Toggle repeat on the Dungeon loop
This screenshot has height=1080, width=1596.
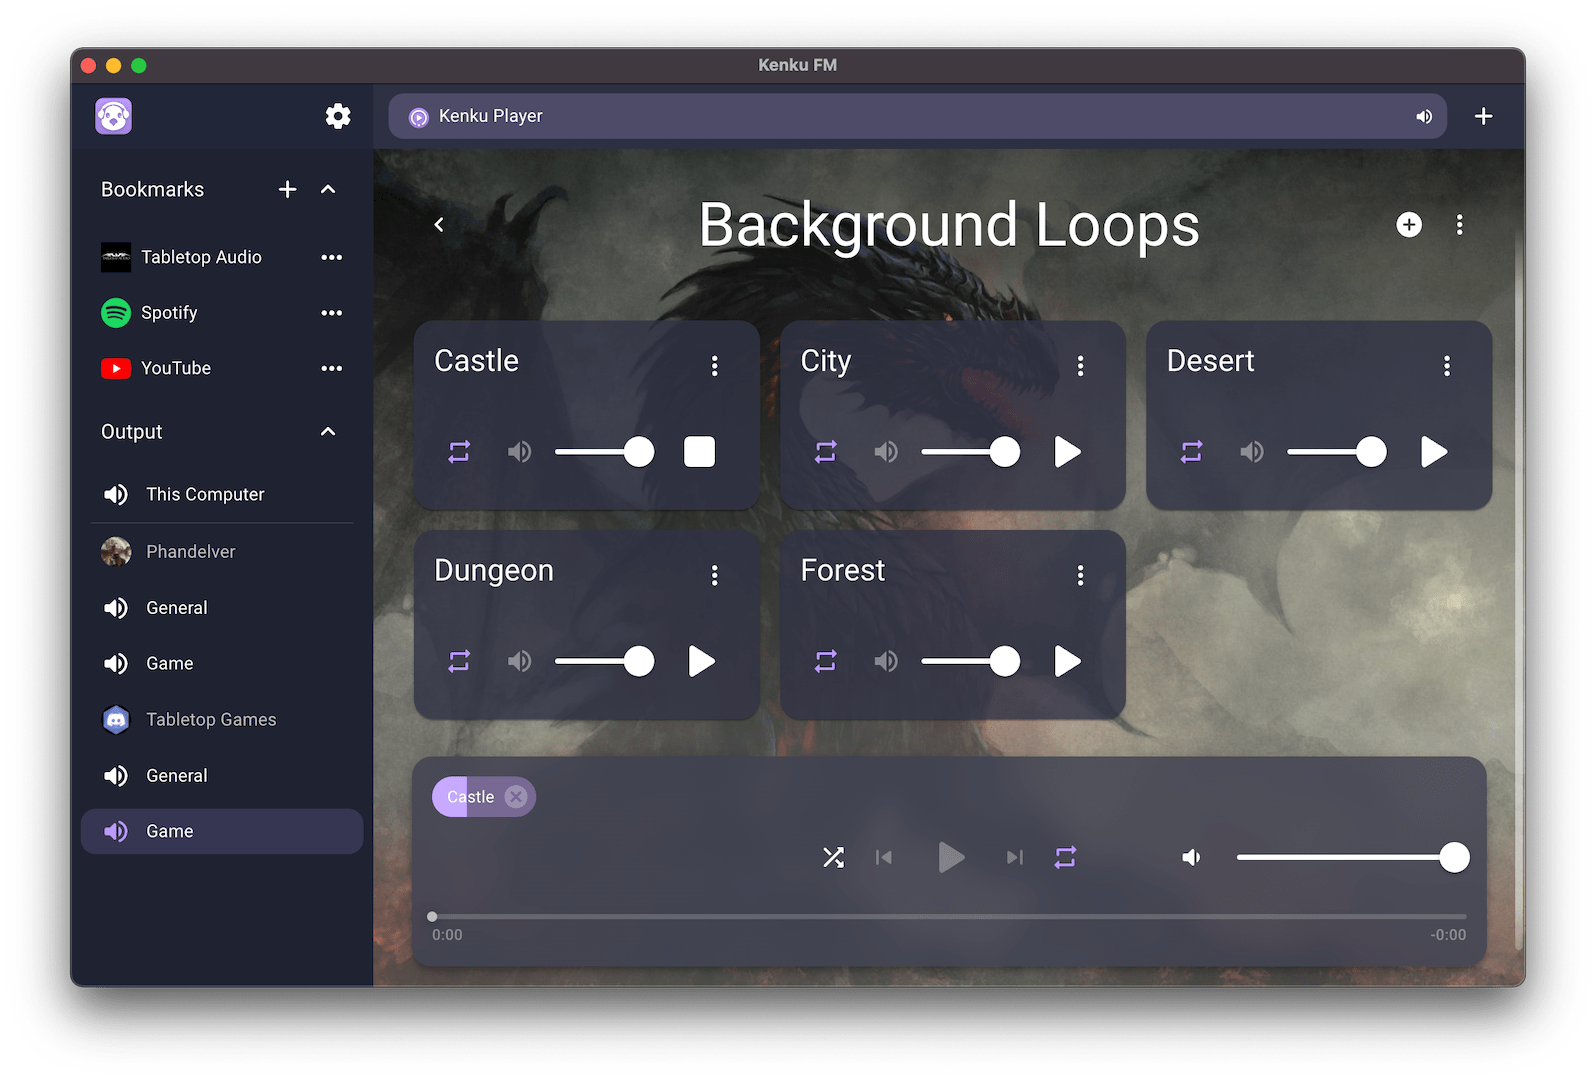459,661
